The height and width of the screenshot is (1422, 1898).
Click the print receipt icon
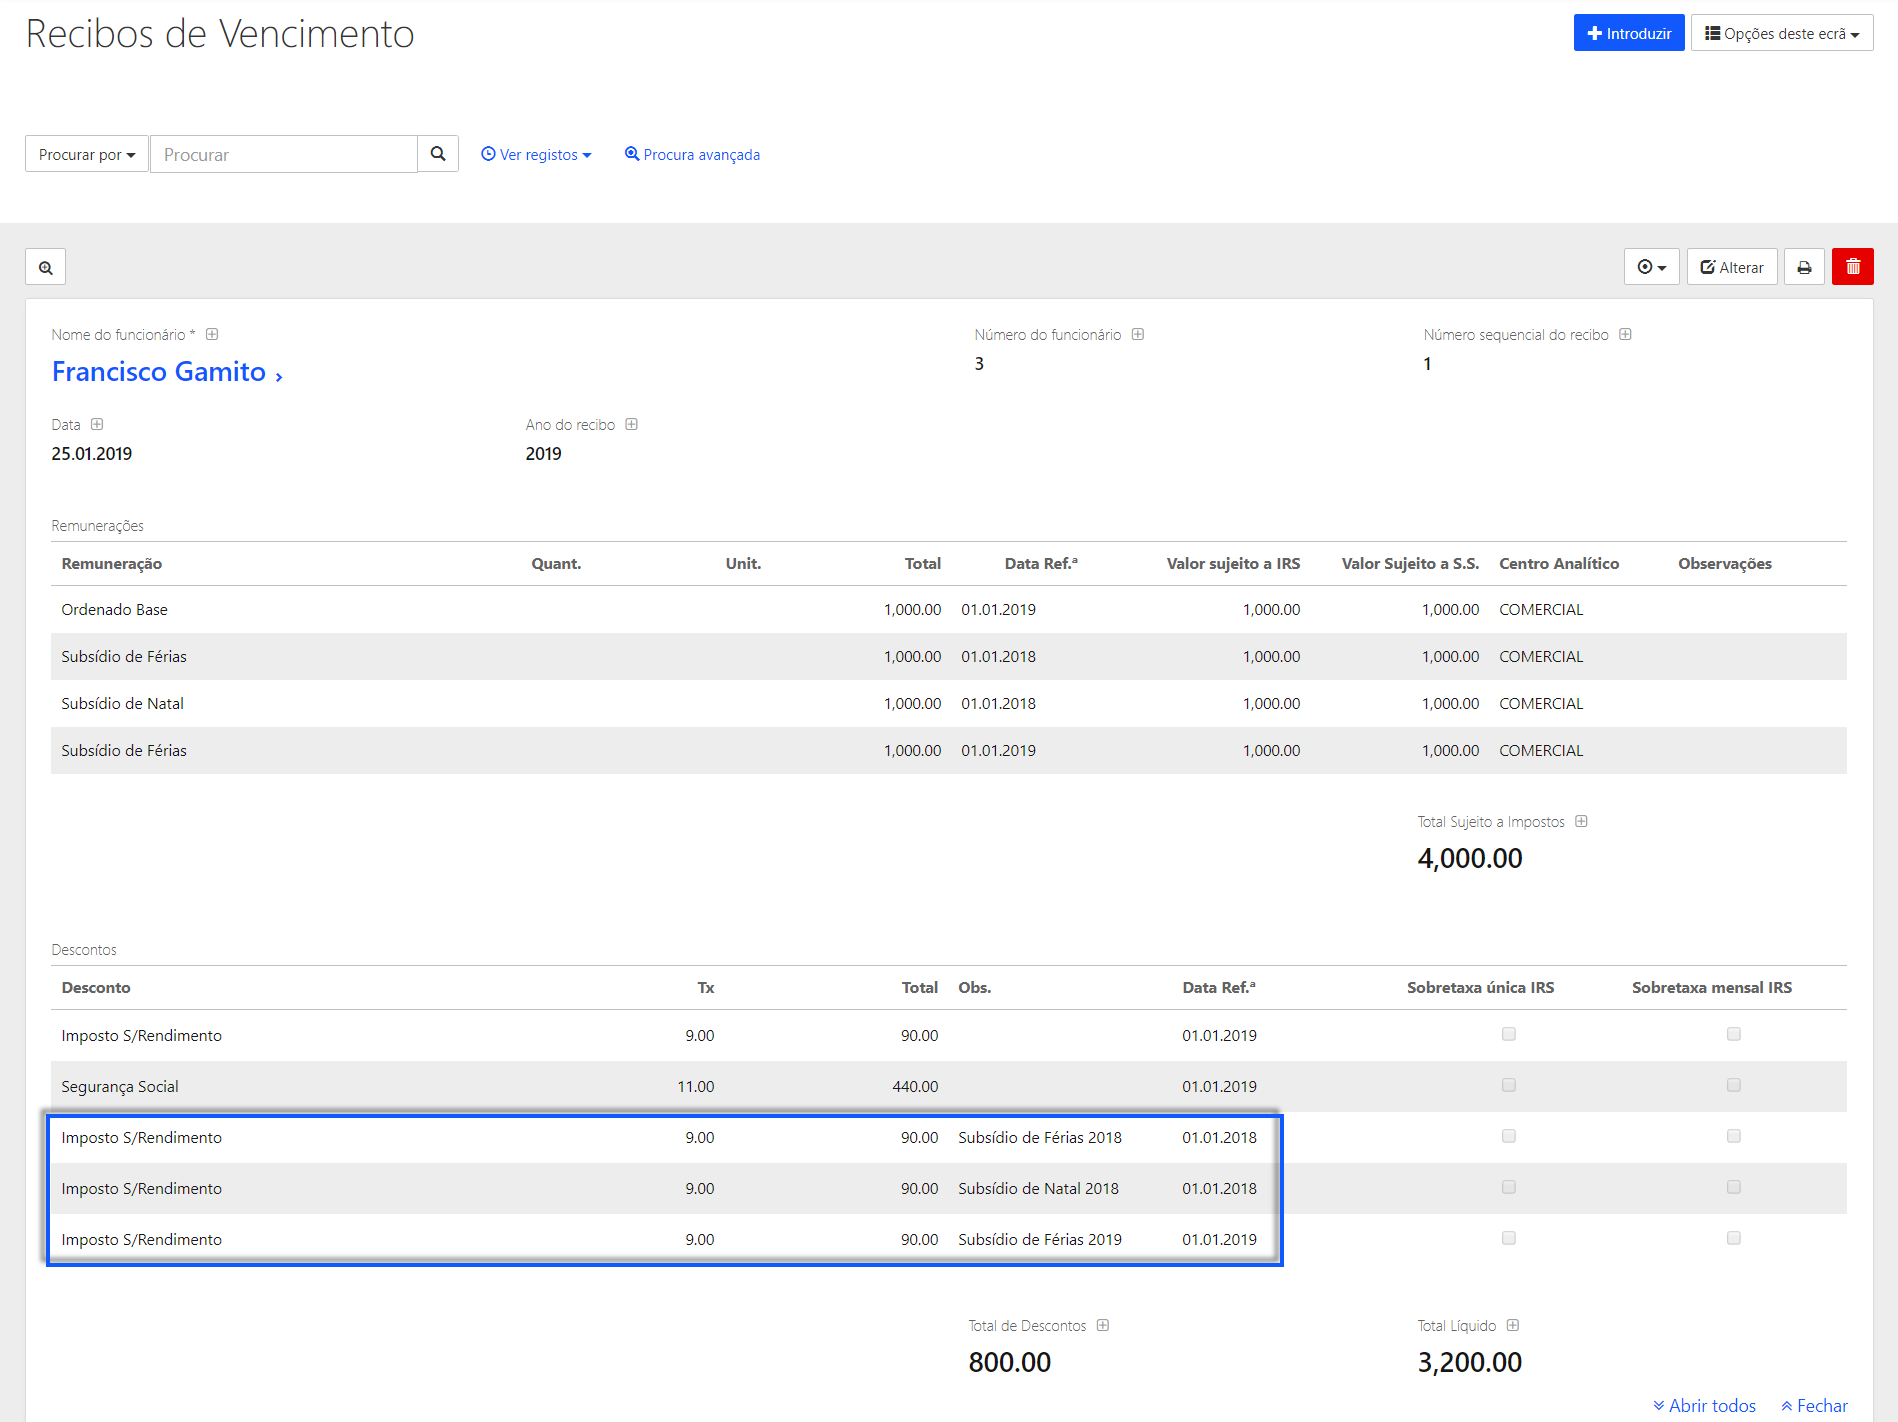pos(1804,267)
